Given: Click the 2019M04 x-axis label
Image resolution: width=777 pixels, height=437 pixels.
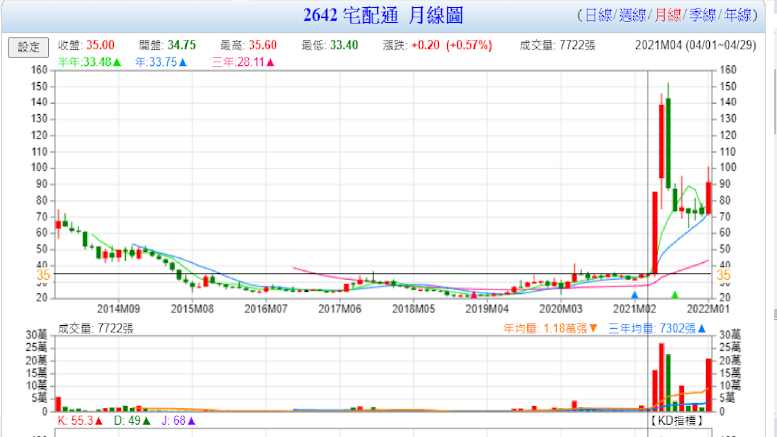Looking at the screenshot, I should point(487,309).
